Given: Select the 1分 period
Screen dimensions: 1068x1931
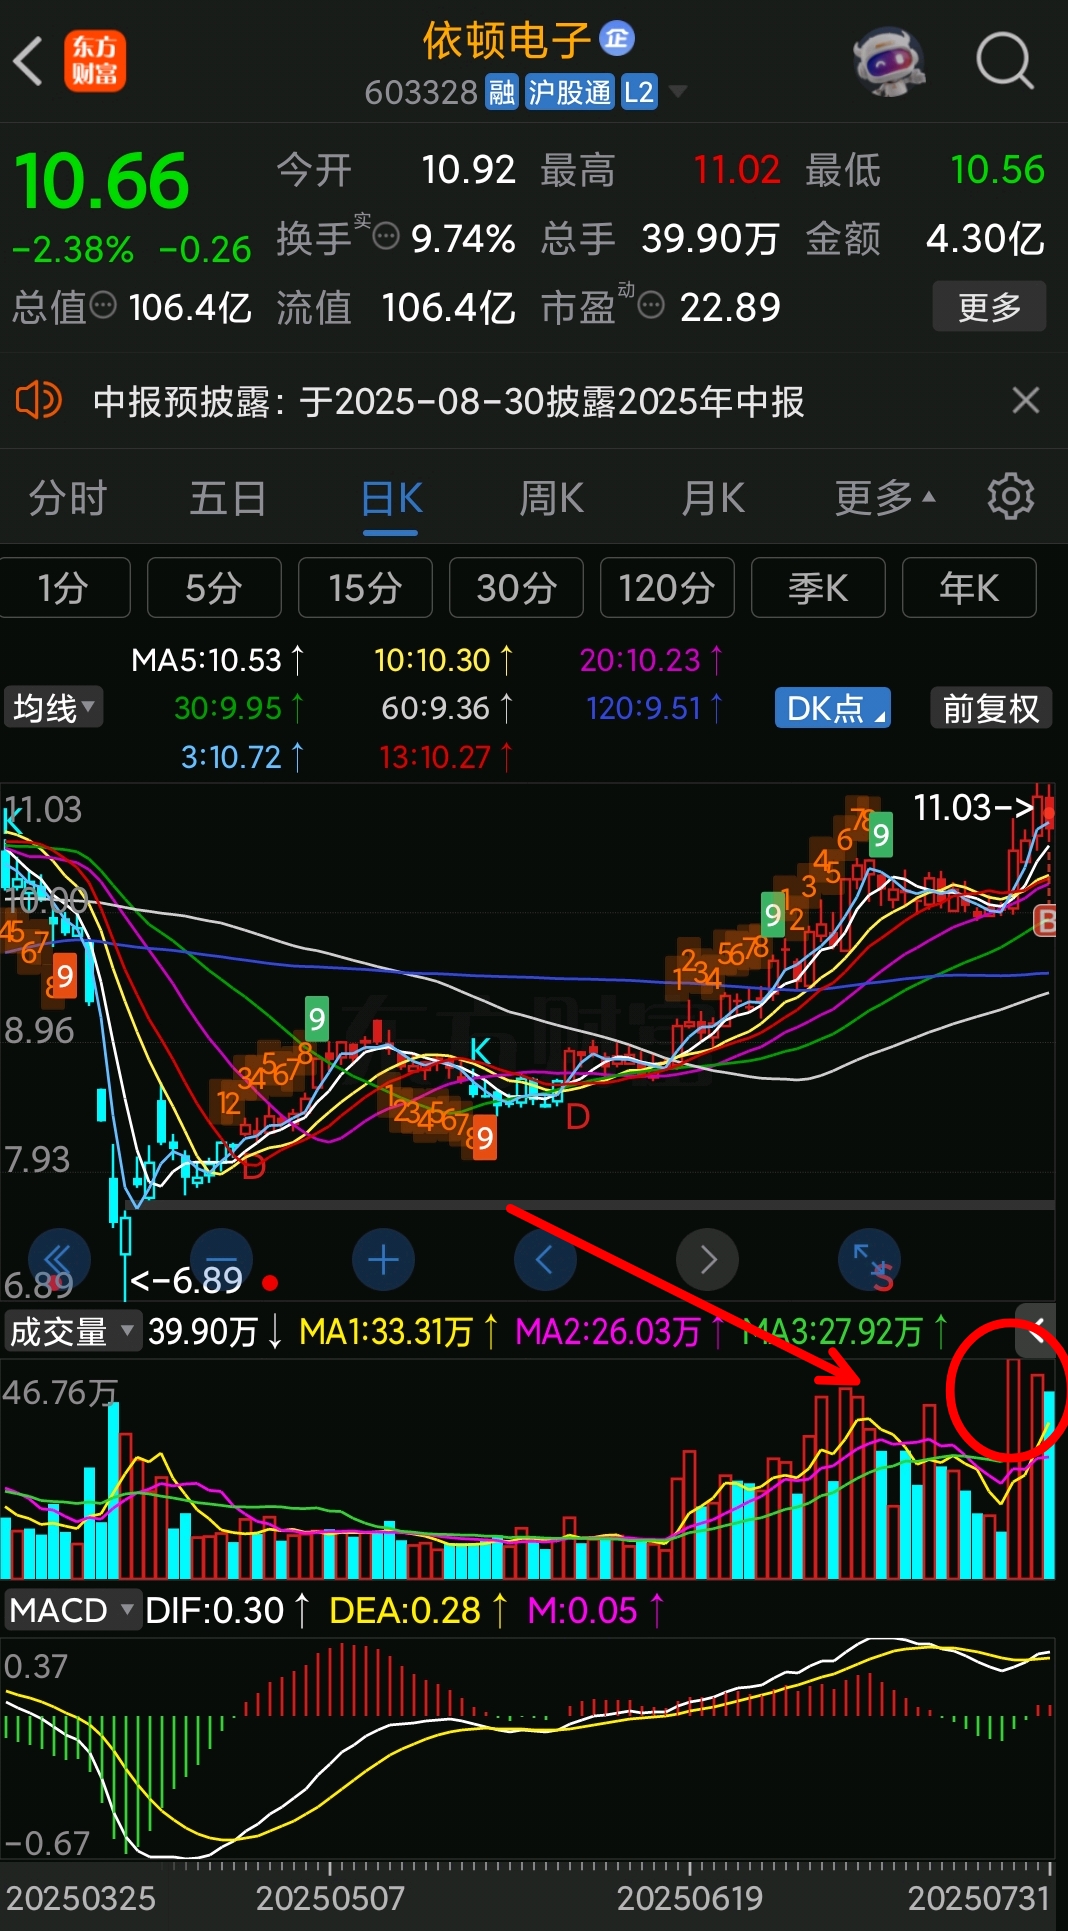Looking at the screenshot, I should click(63, 588).
